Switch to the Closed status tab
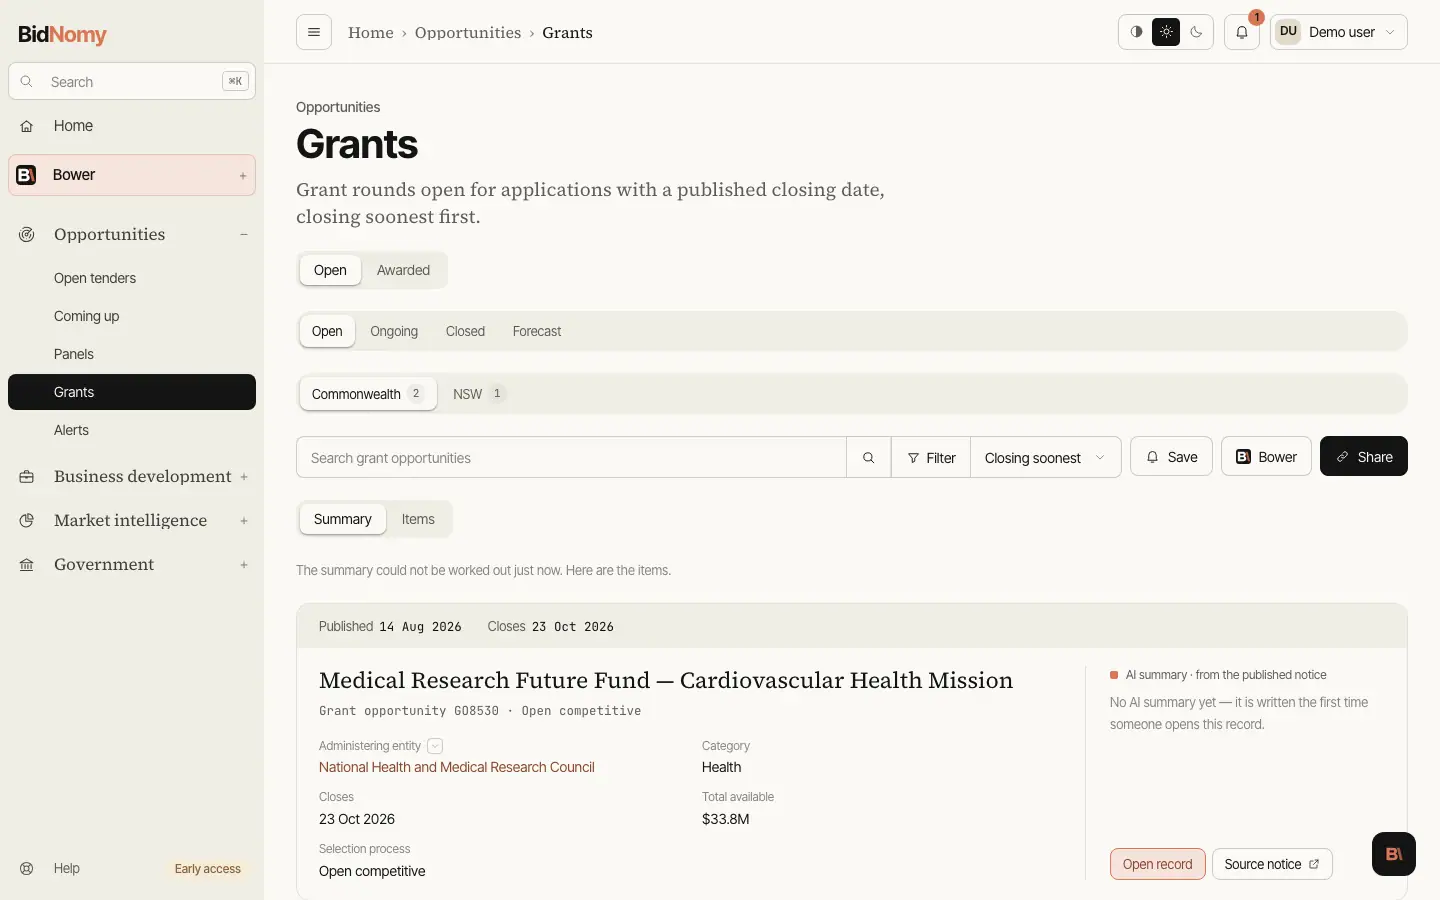1440x900 pixels. coord(465,331)
